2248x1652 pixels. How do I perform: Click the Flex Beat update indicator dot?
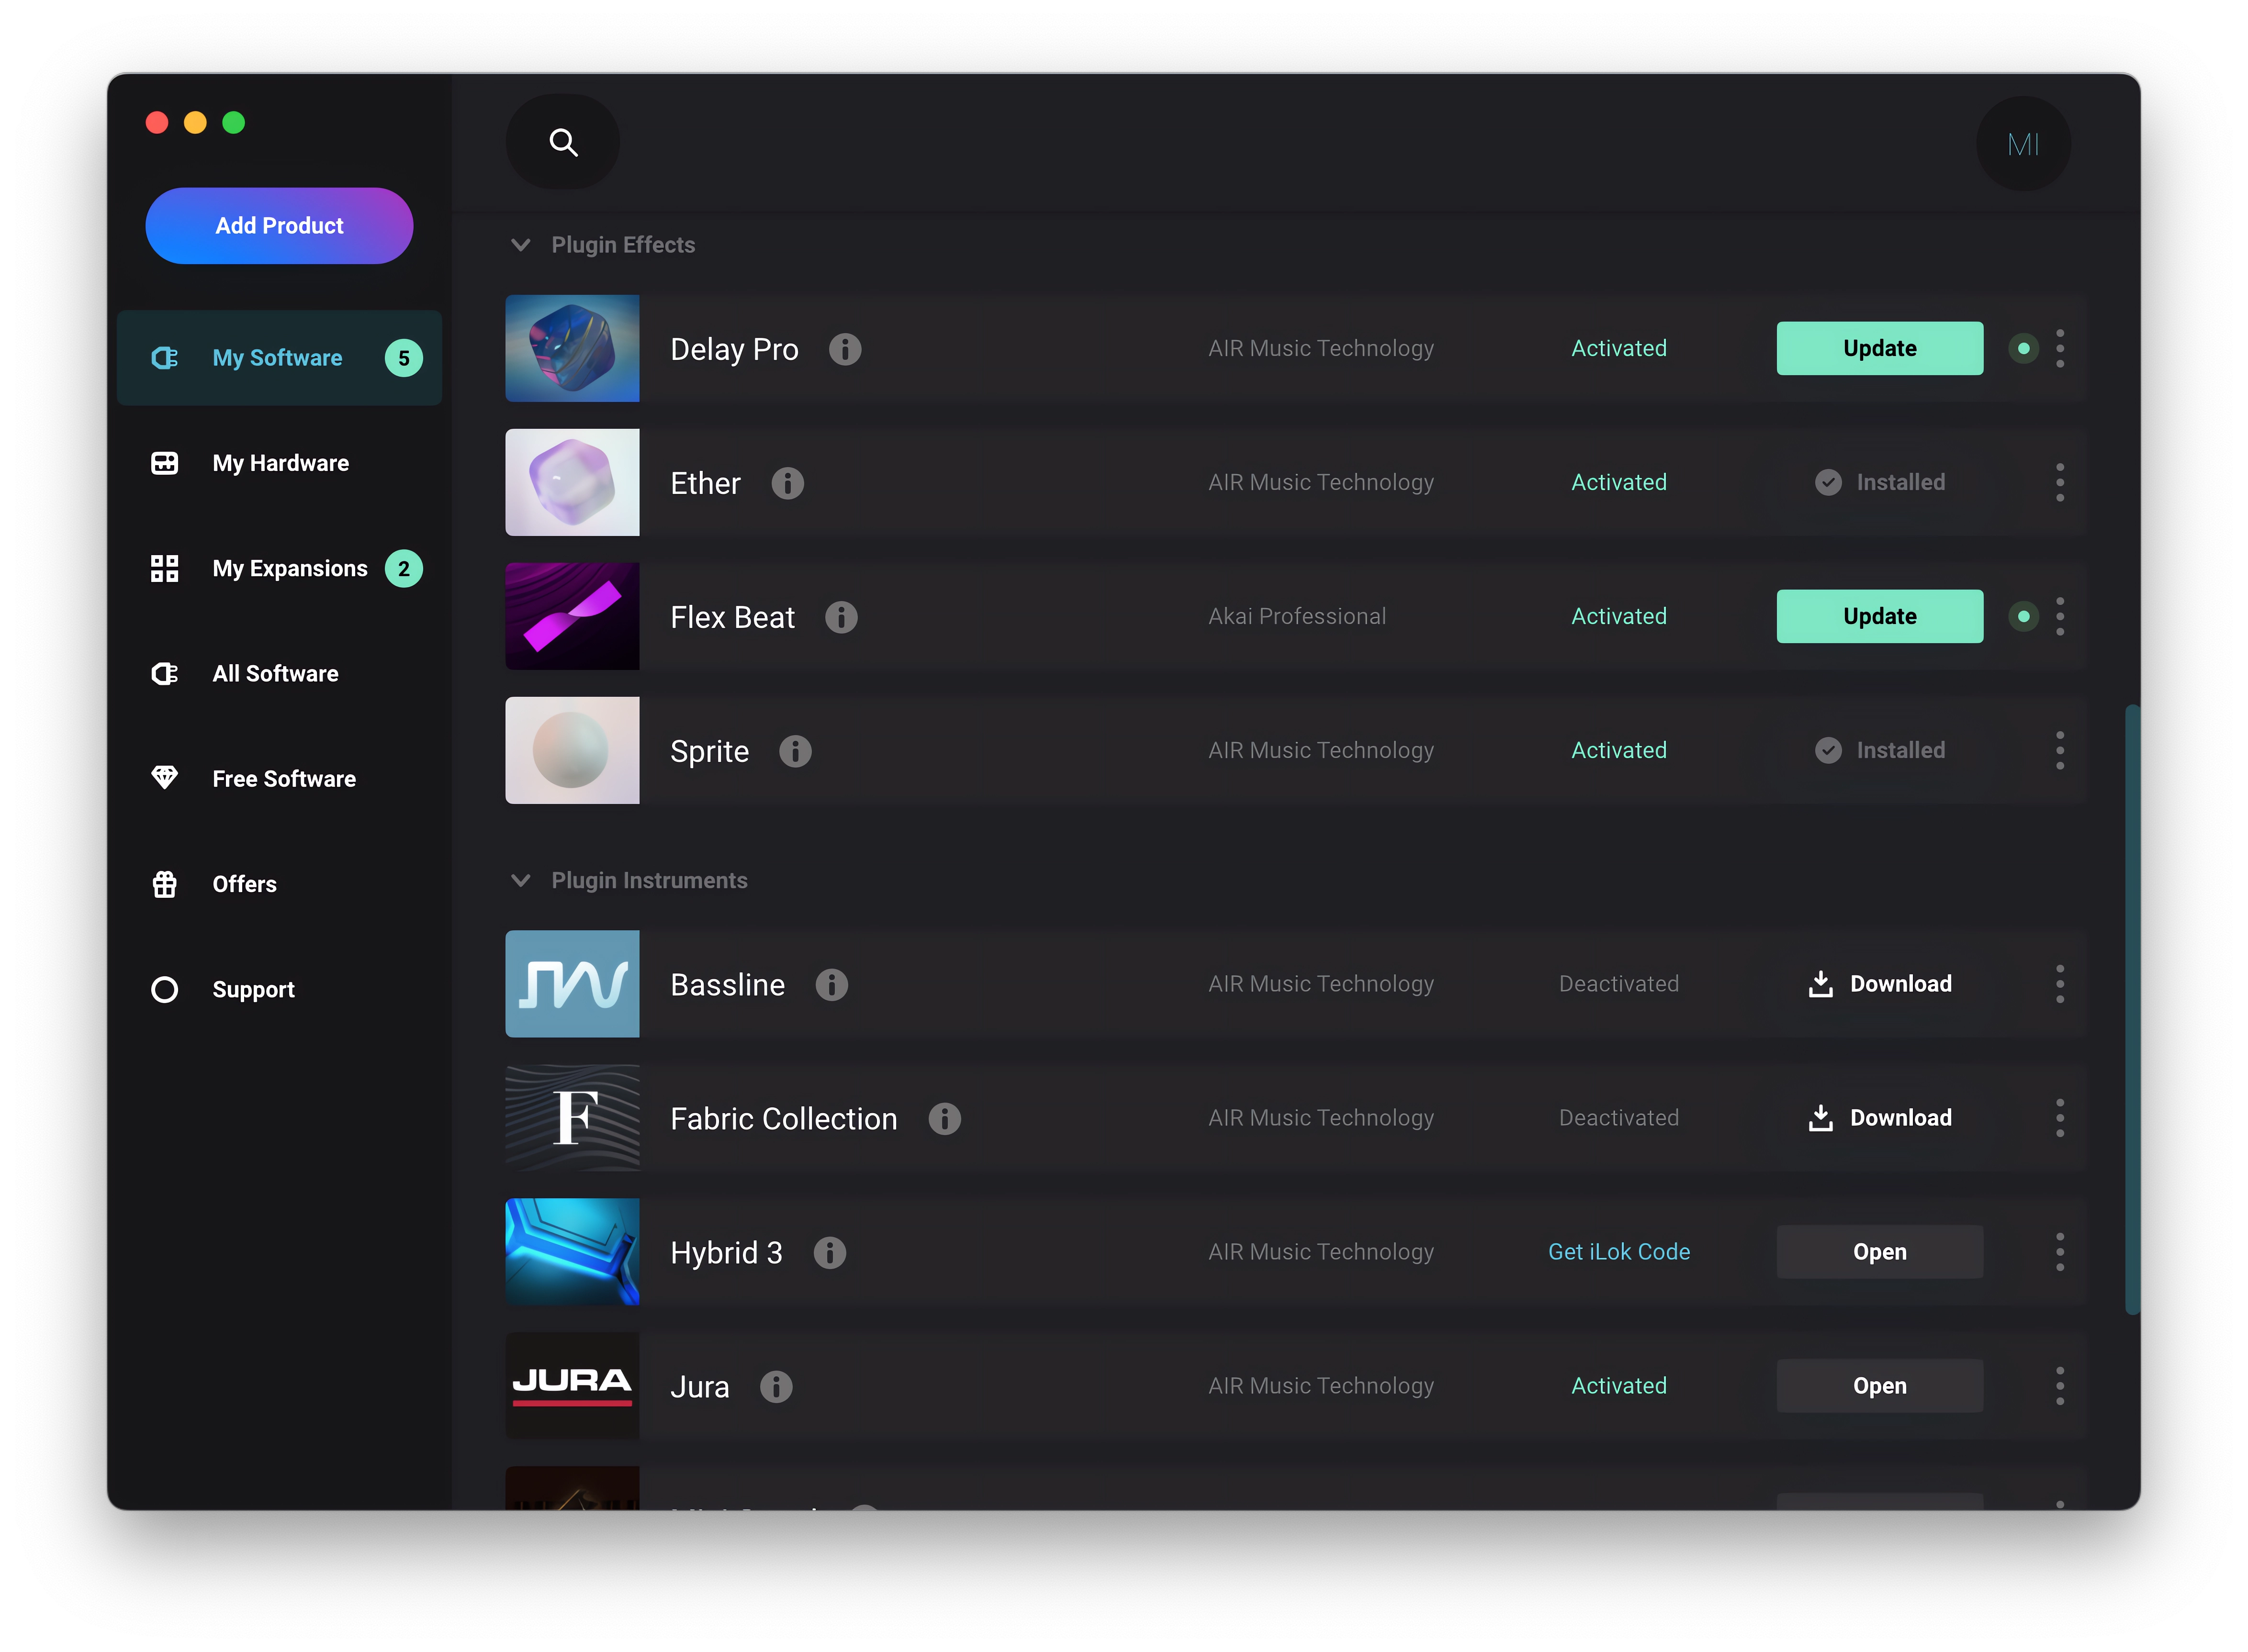[x=2022, y=617]
